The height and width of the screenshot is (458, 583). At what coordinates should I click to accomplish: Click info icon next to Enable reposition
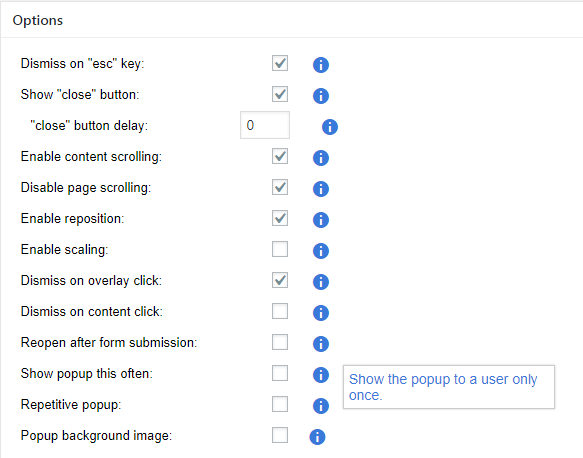tap(321, 220)
